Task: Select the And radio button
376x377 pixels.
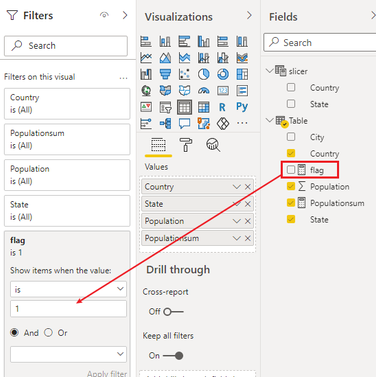Action: coord(14,332)
